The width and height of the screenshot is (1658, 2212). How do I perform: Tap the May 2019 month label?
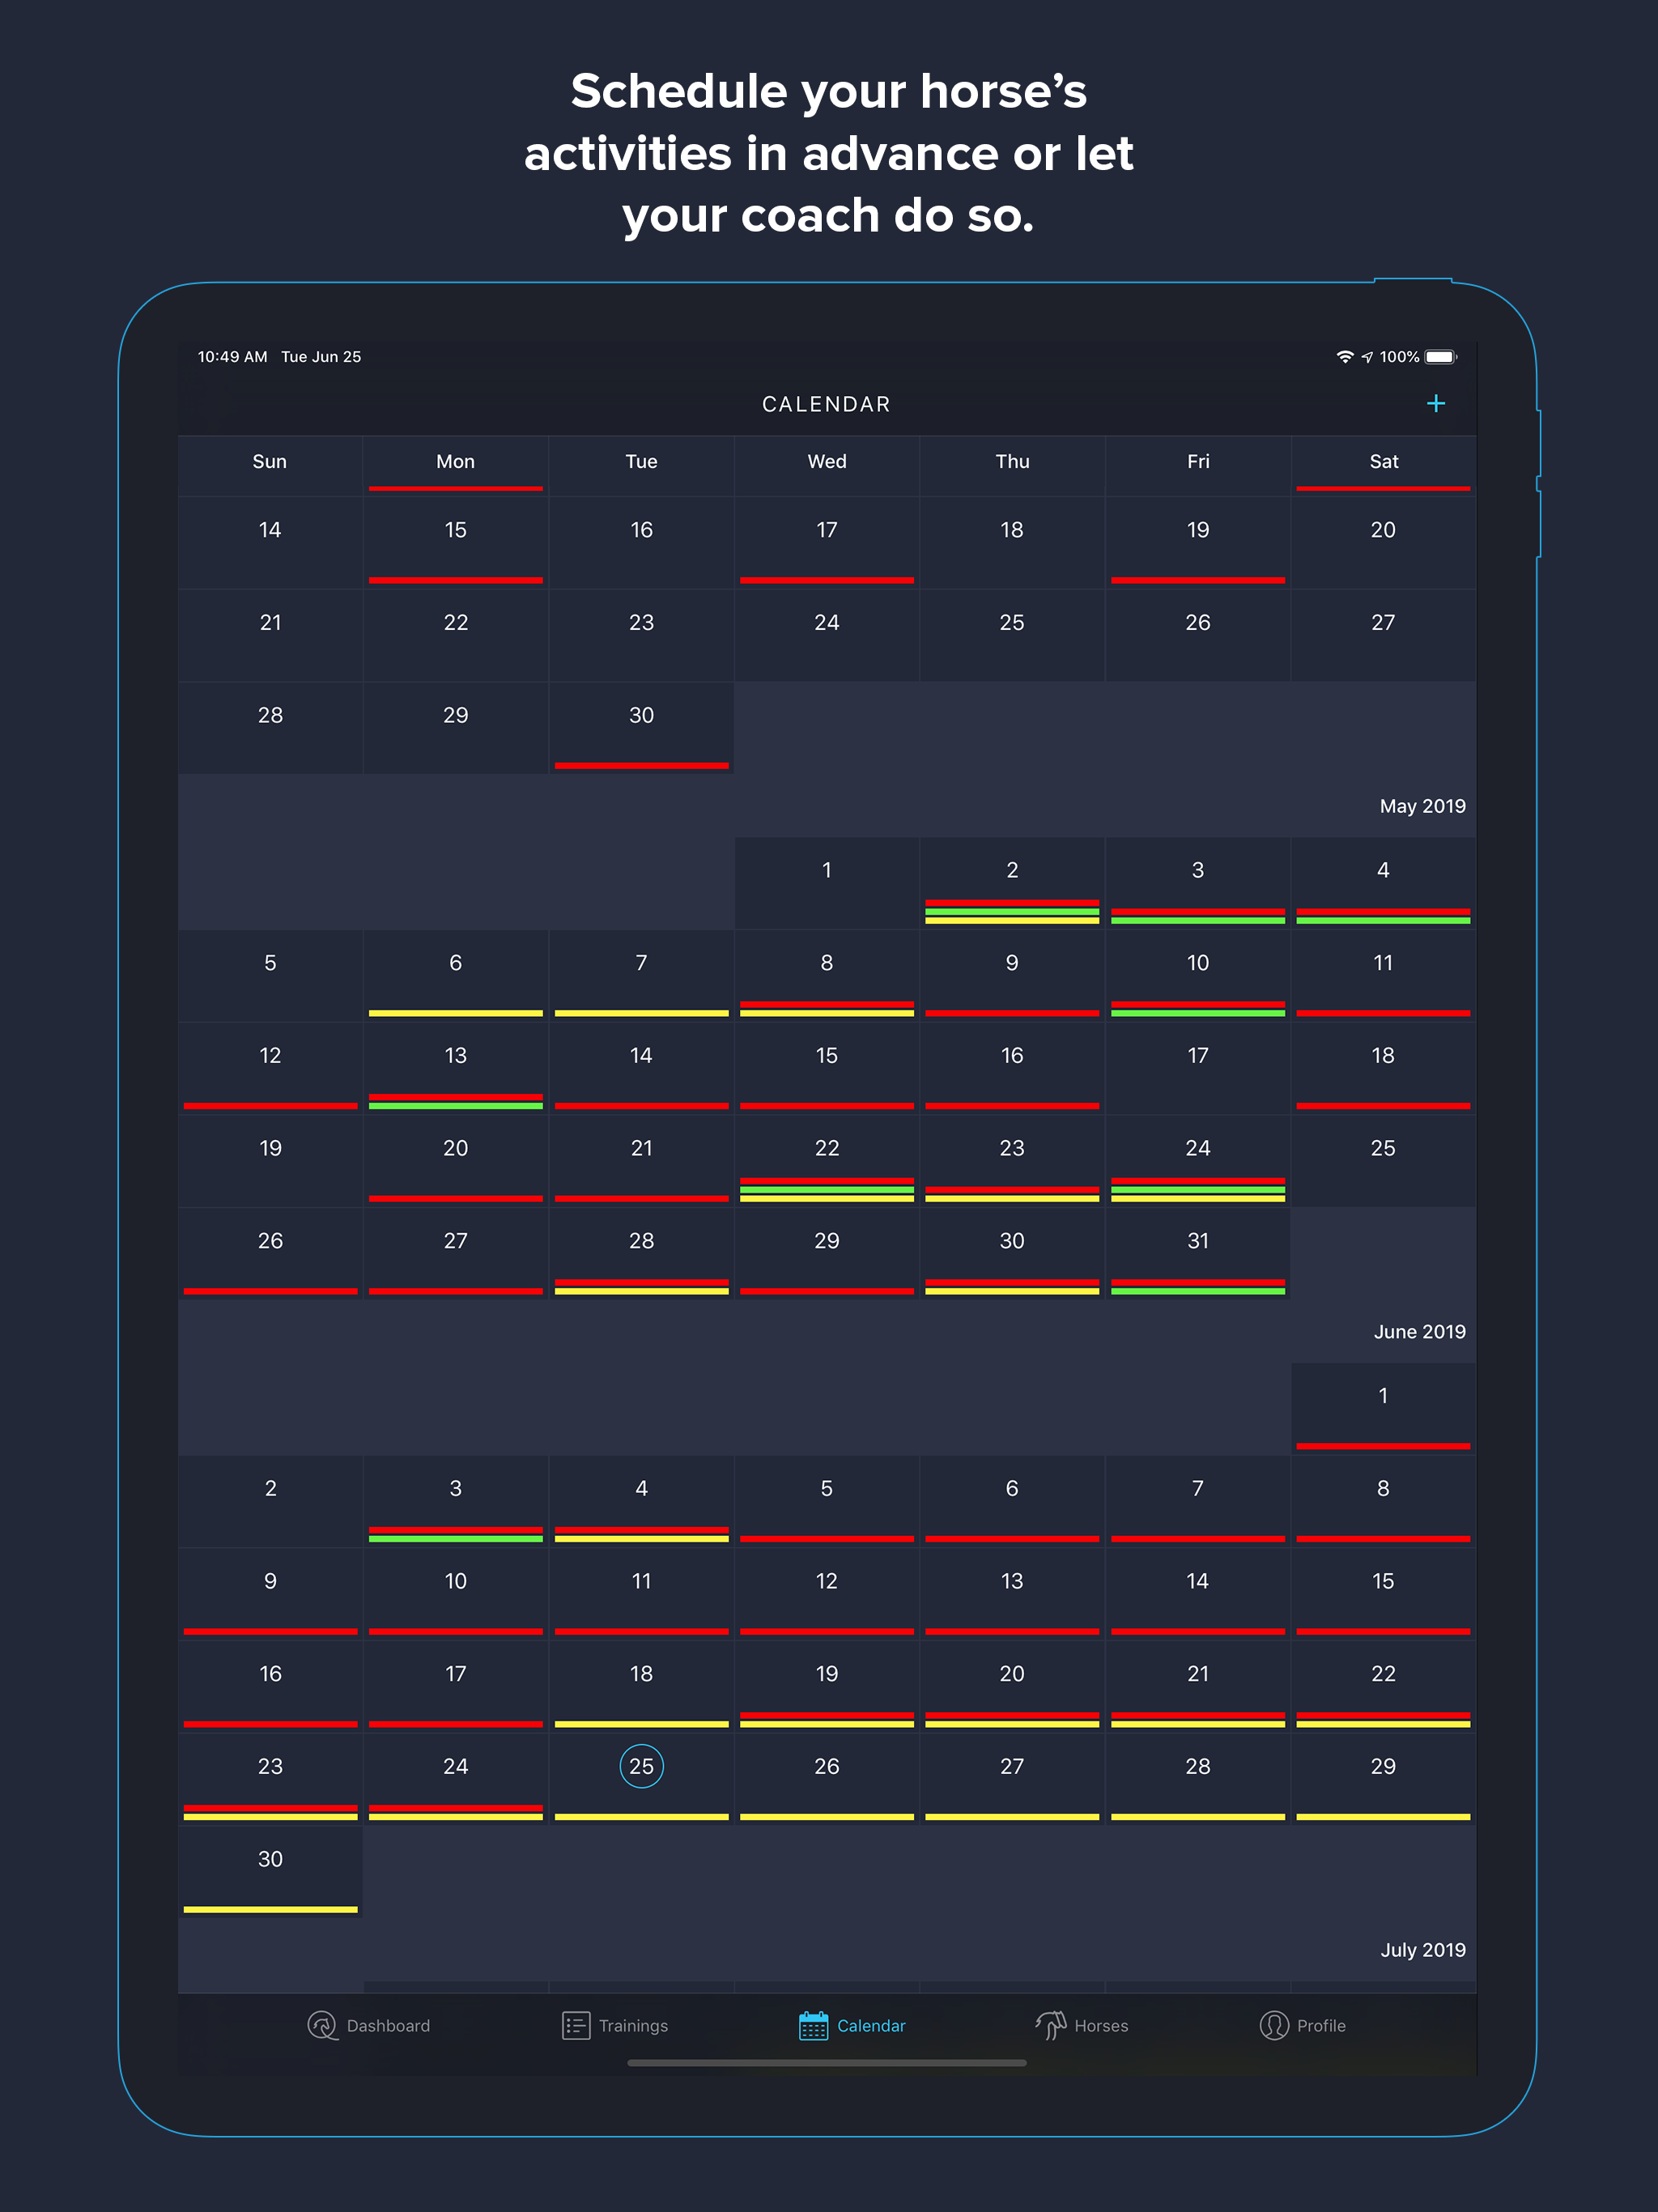click(1422, 806)
